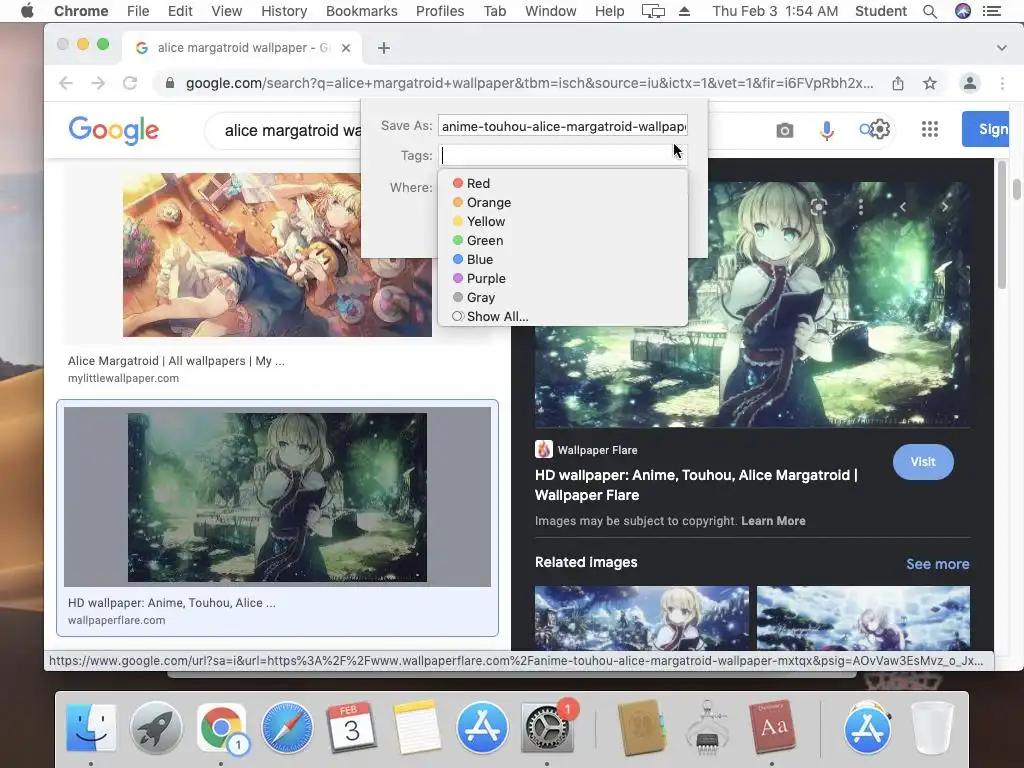Click the voice search microphone icon

(x=827, y=131)
